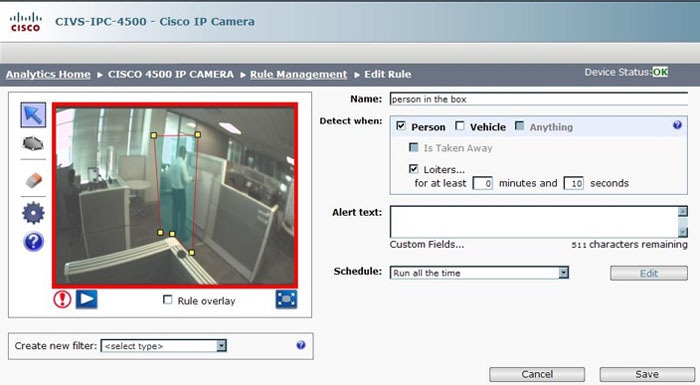Viewport: 700px width, 385px height.
Task: Save the rule
Action: coord(647,374)
